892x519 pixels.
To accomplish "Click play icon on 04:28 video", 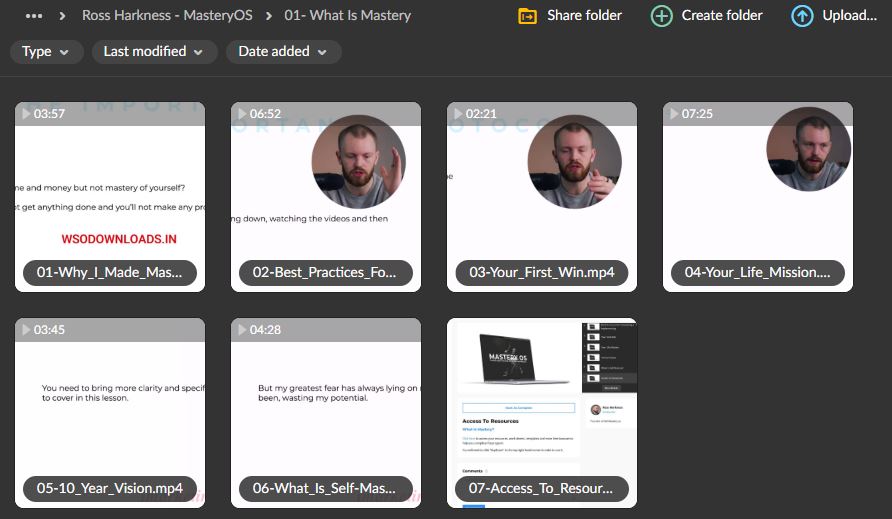I will [242, 330].
